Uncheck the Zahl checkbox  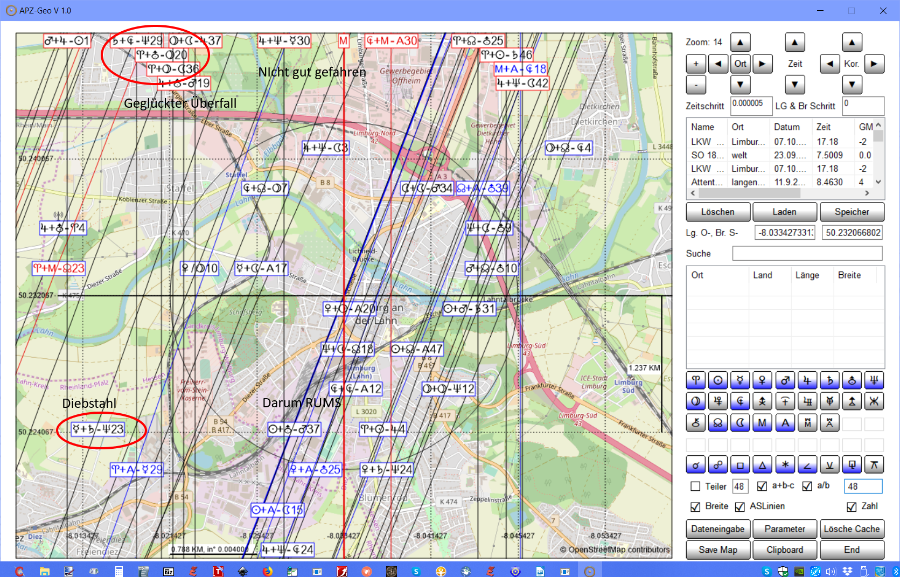852,507
